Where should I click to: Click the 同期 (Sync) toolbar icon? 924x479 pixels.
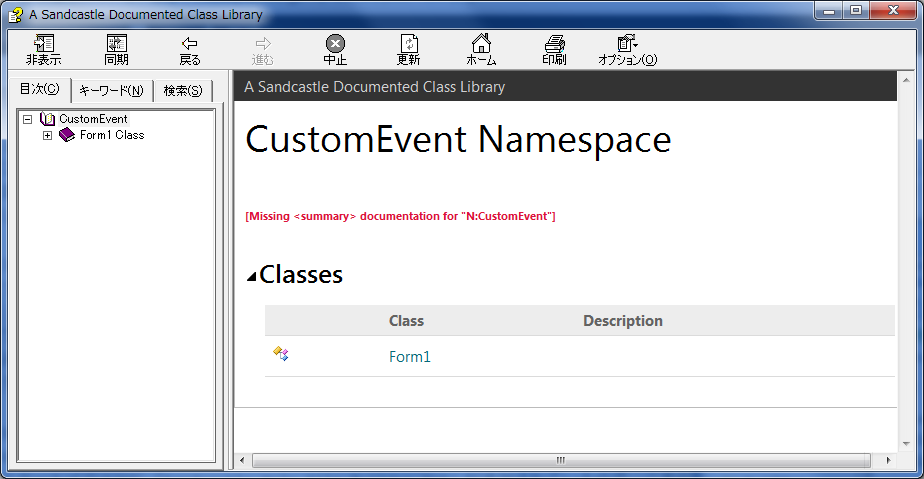(x=116, y=44)
